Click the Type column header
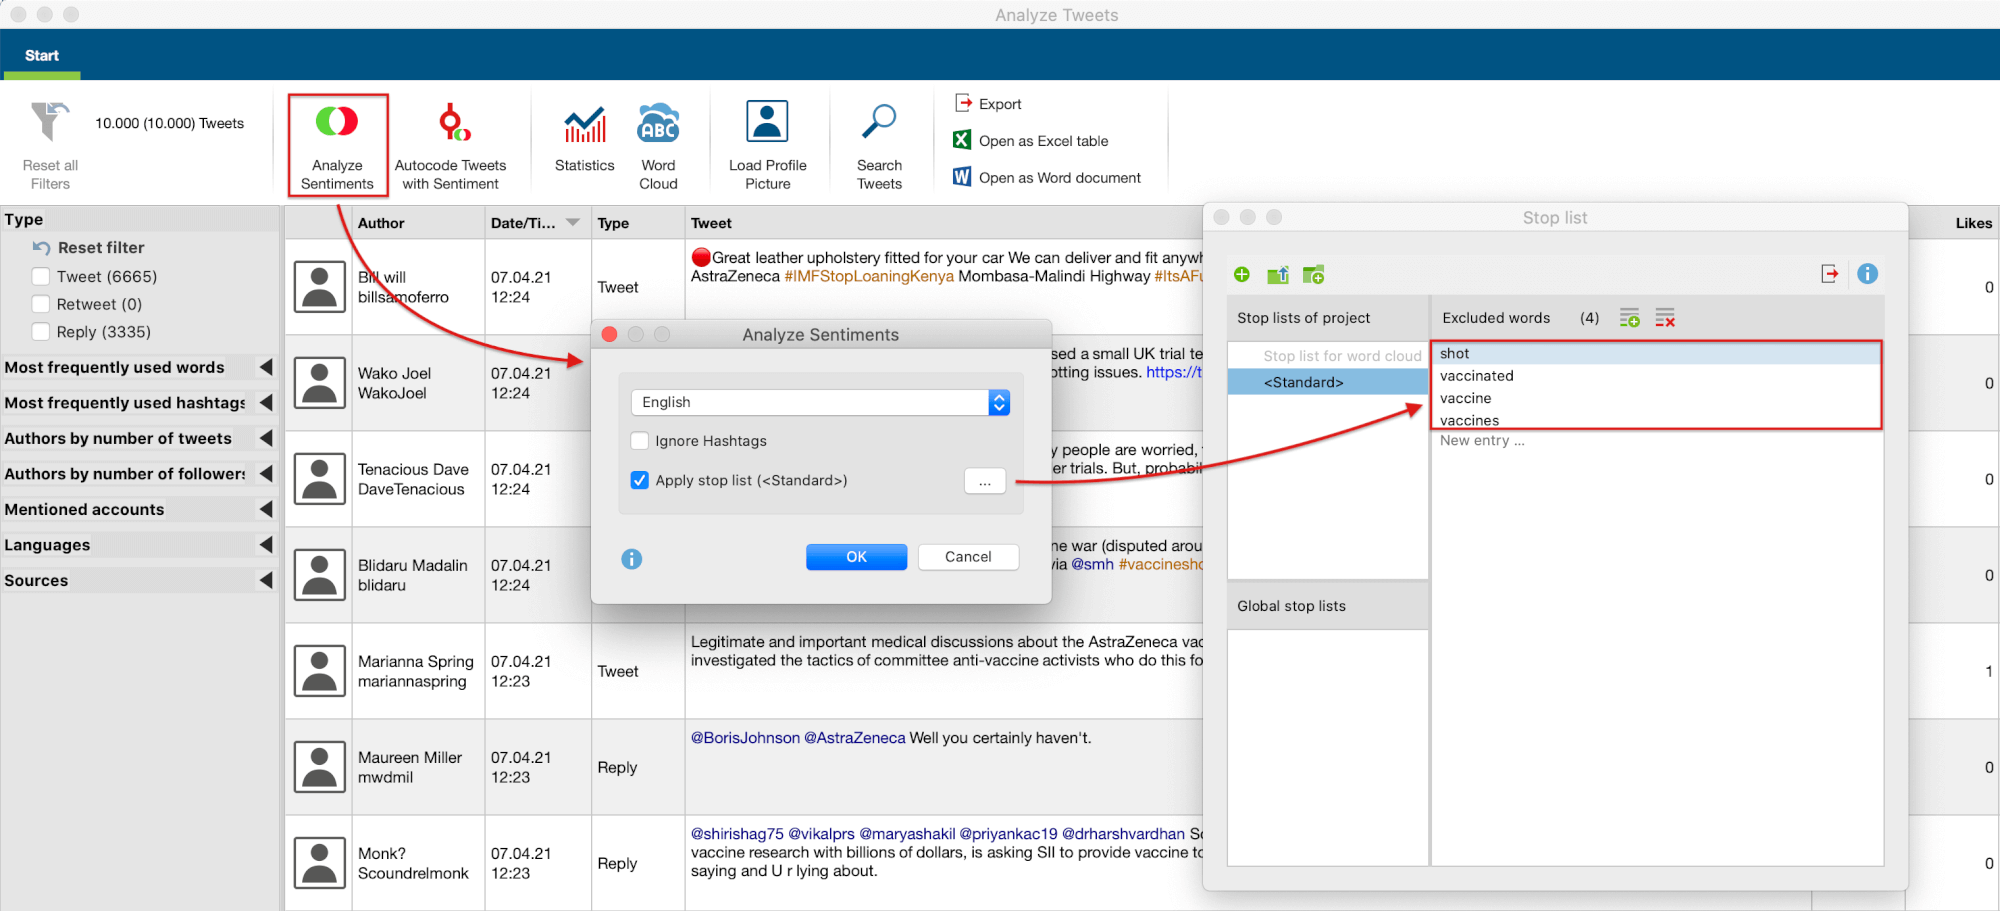 (638, 223)
